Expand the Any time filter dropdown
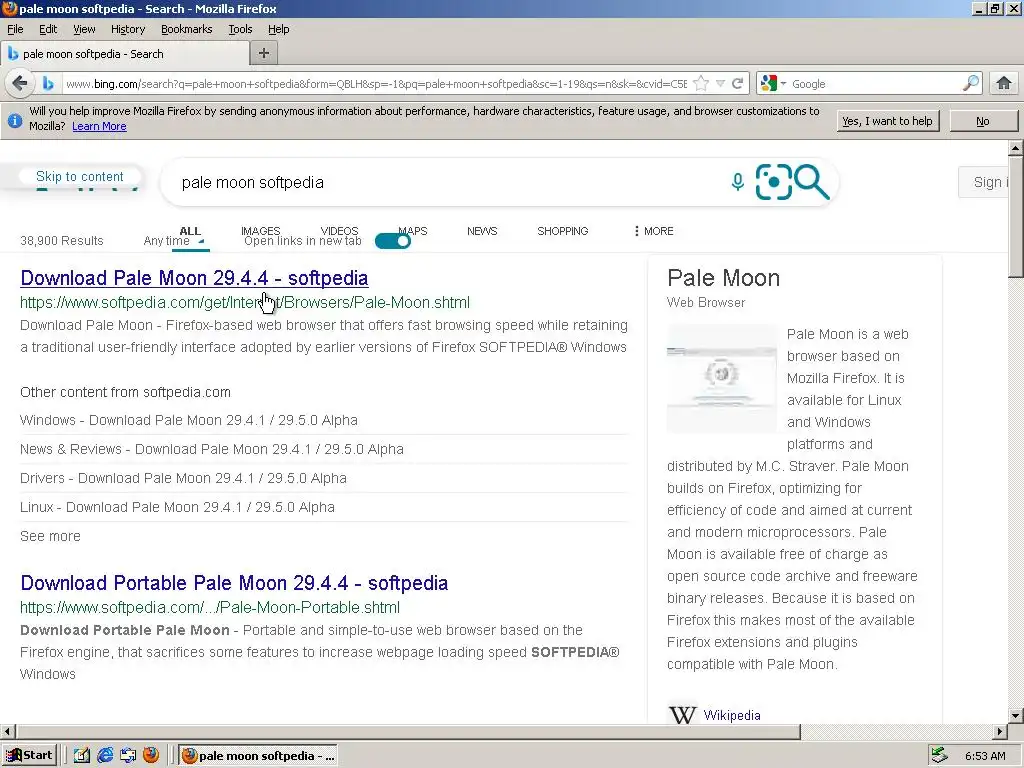 [174, 241]
